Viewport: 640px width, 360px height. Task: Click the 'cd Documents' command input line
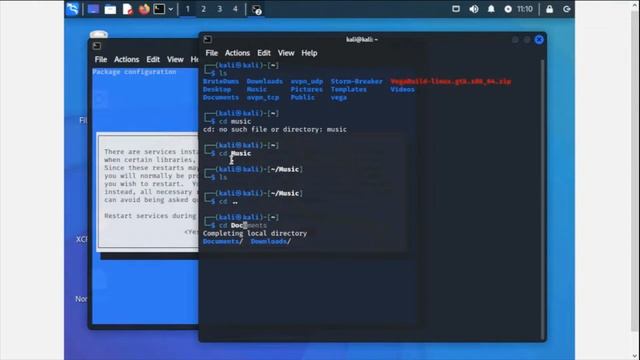click(243, 225)
